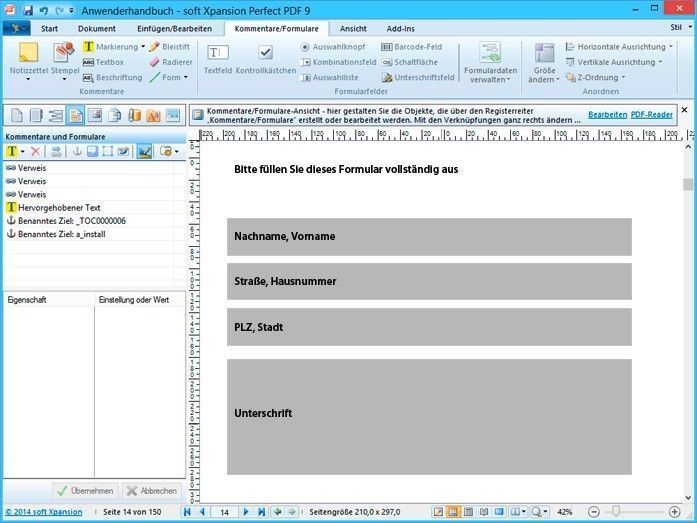
Task: Switch to the Einfügen/Bearbeiten ribbon tab
Action: tap(174, 28)
